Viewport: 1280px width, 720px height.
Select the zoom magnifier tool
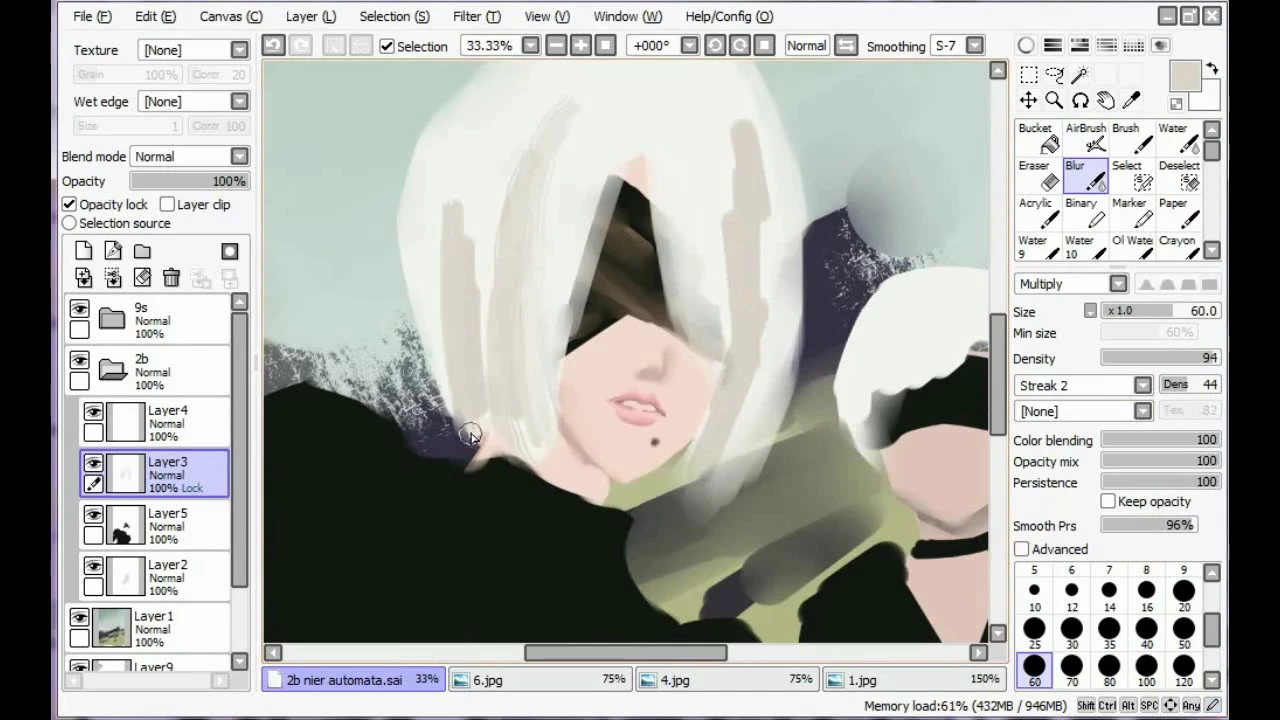click(x=1054, y=100)
